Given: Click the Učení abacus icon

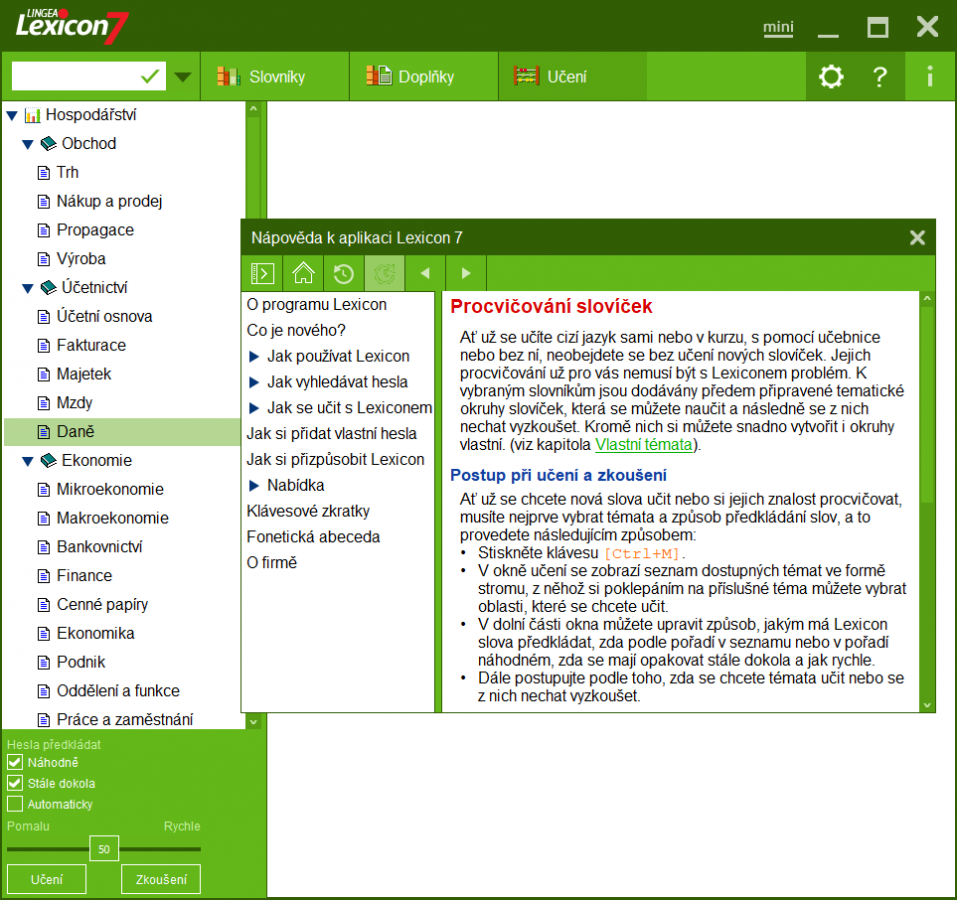Looking at the screenshot, I should pos(528,75).
